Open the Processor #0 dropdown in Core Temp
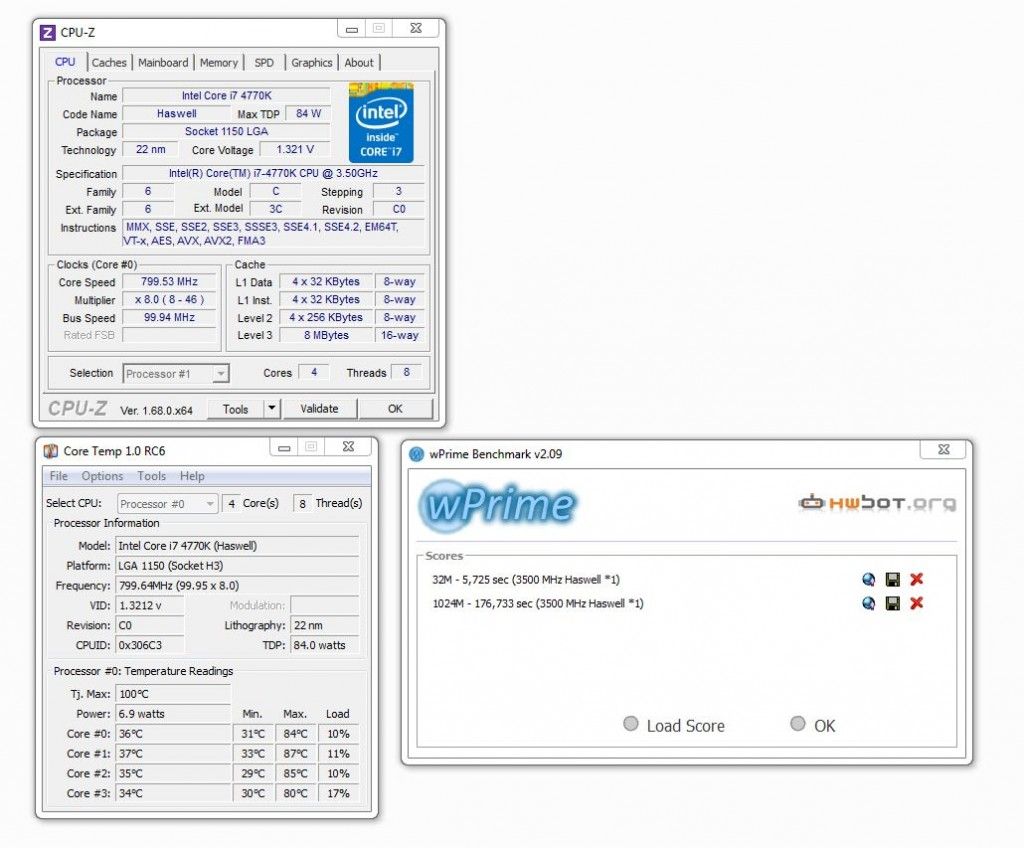Image resolution: width=1024 pixels, height=848 pixels. click(167, 504)
